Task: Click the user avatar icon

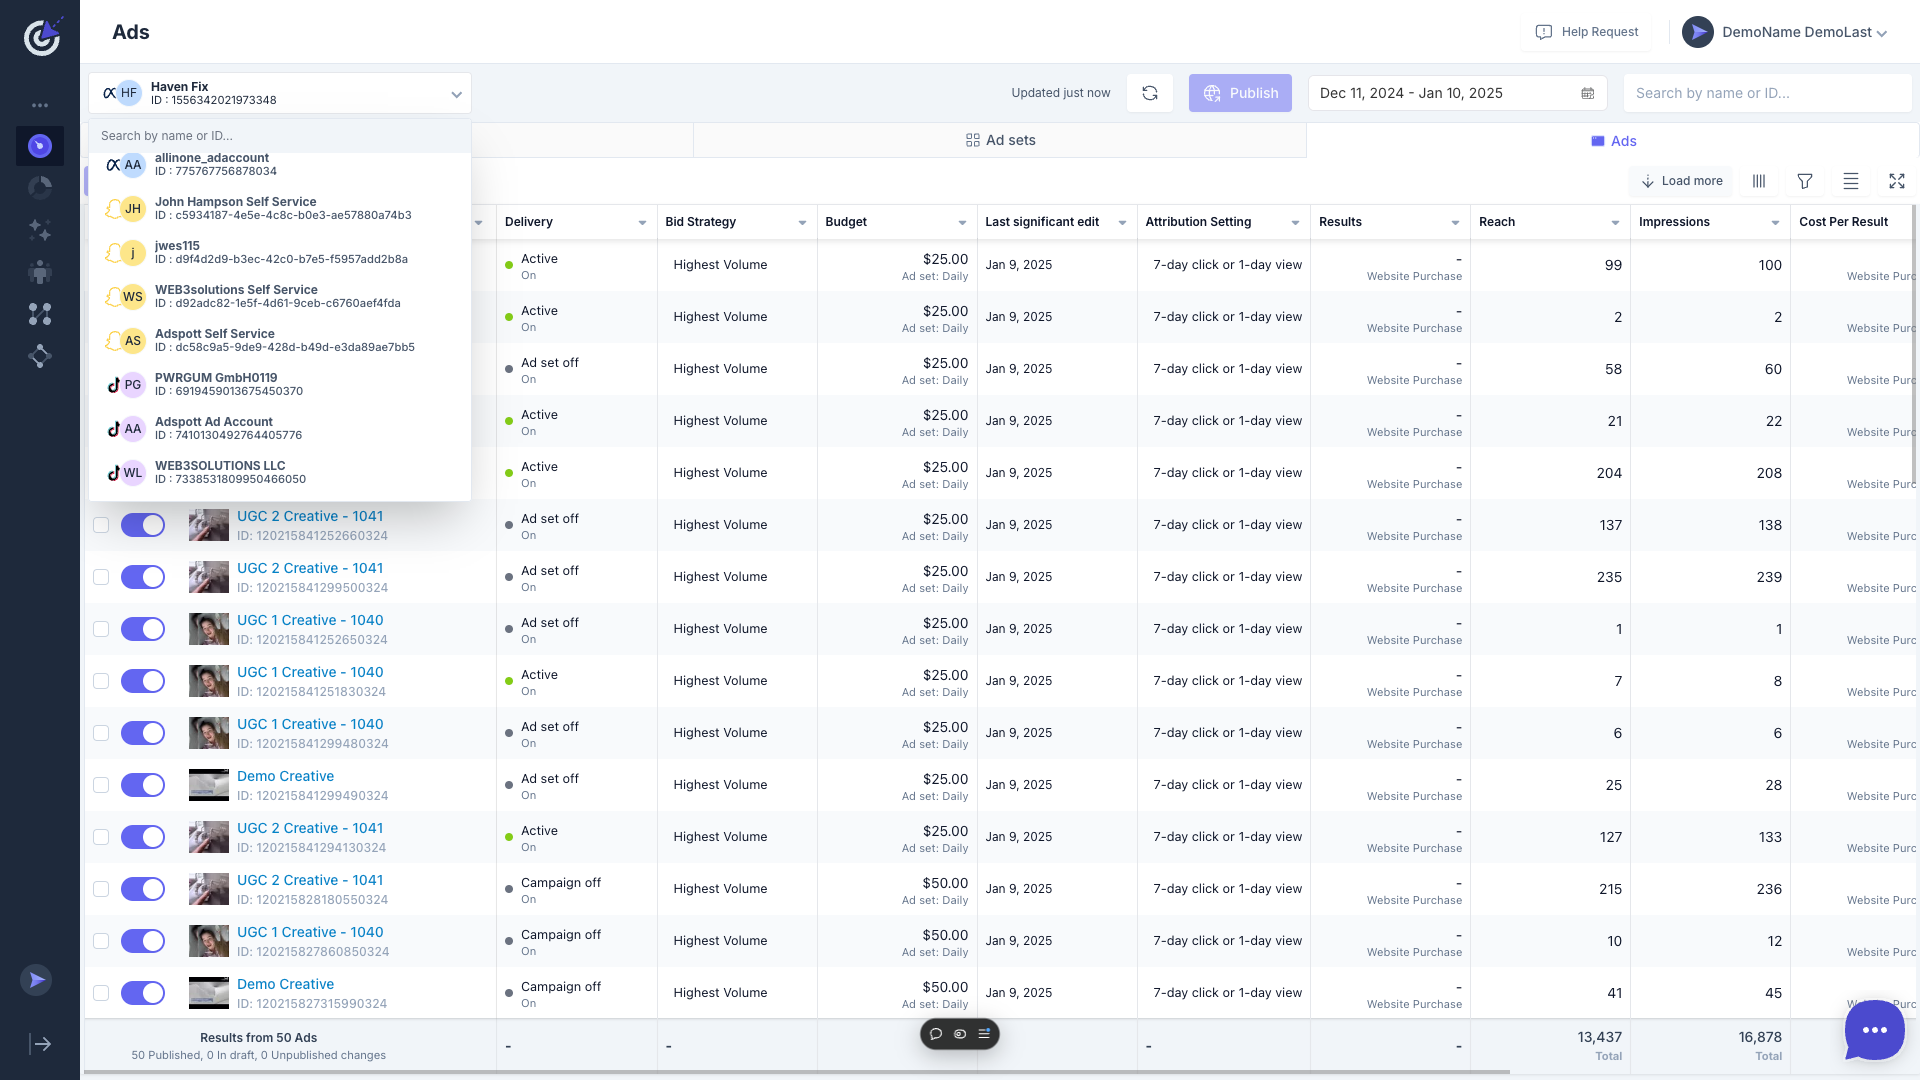Action: (x=1698, y=32)
